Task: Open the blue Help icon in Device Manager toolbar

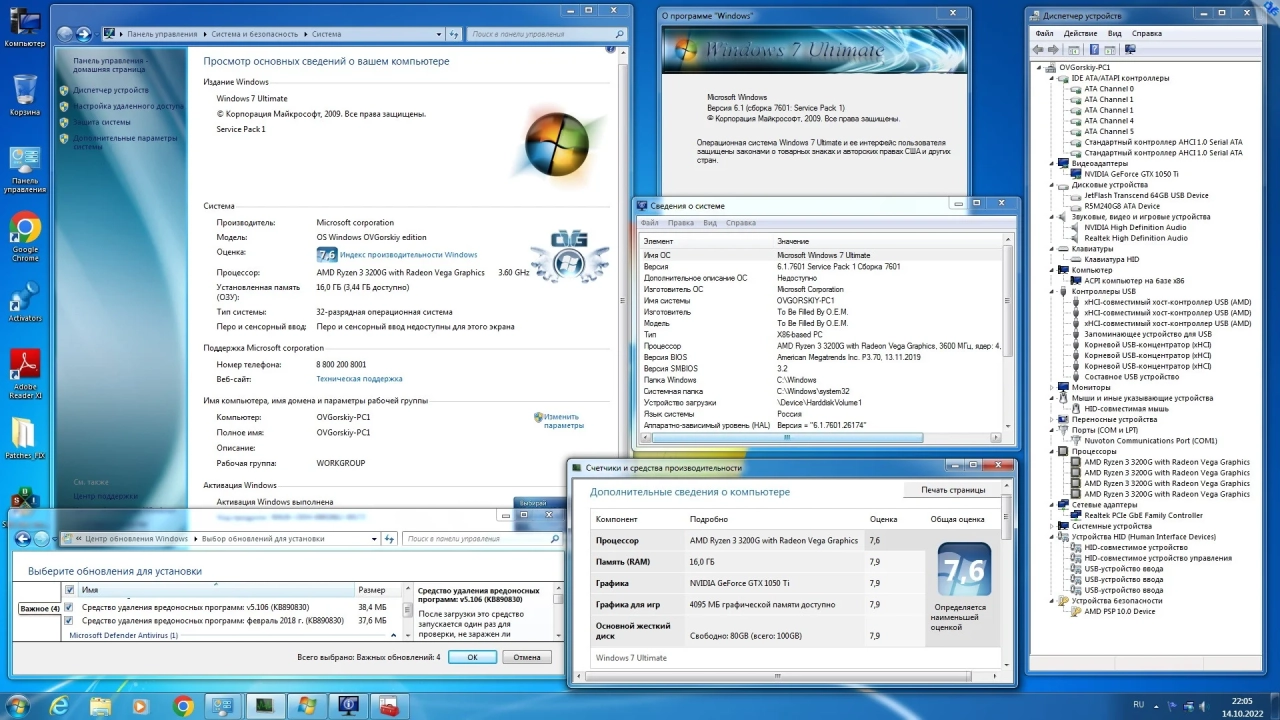Action: [x=1095, y=49]
